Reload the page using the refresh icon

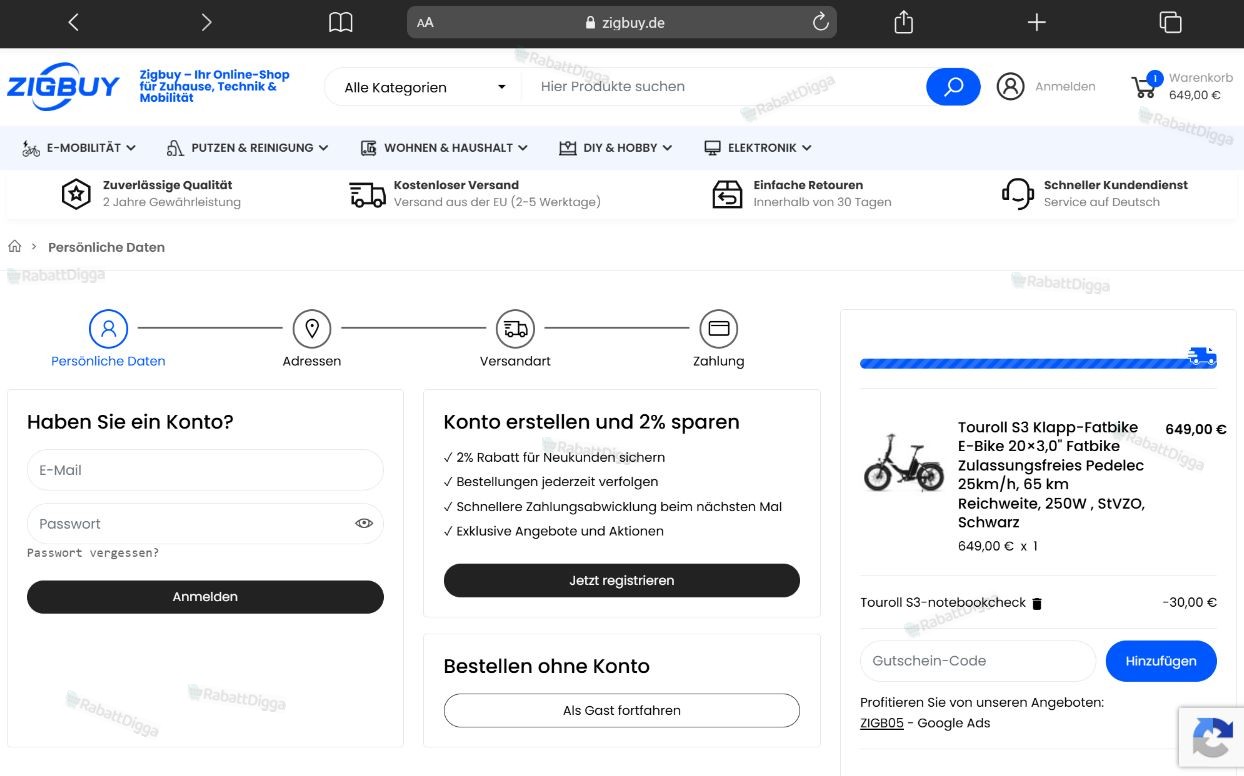[820, 22]
